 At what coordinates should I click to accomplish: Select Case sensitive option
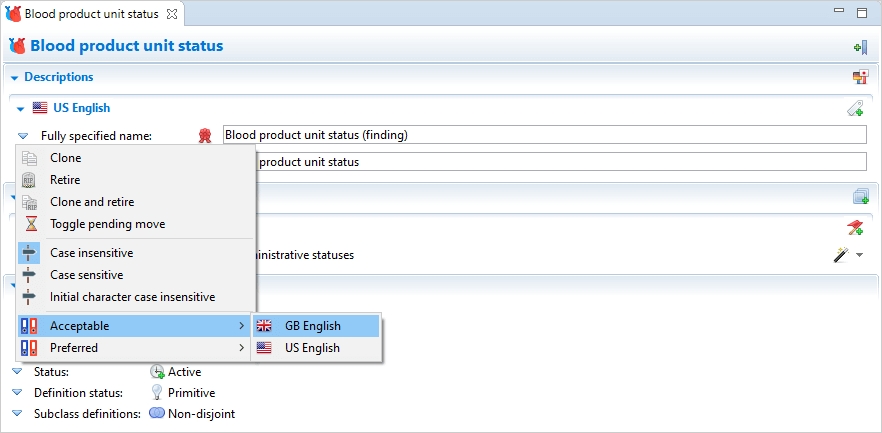86,275
